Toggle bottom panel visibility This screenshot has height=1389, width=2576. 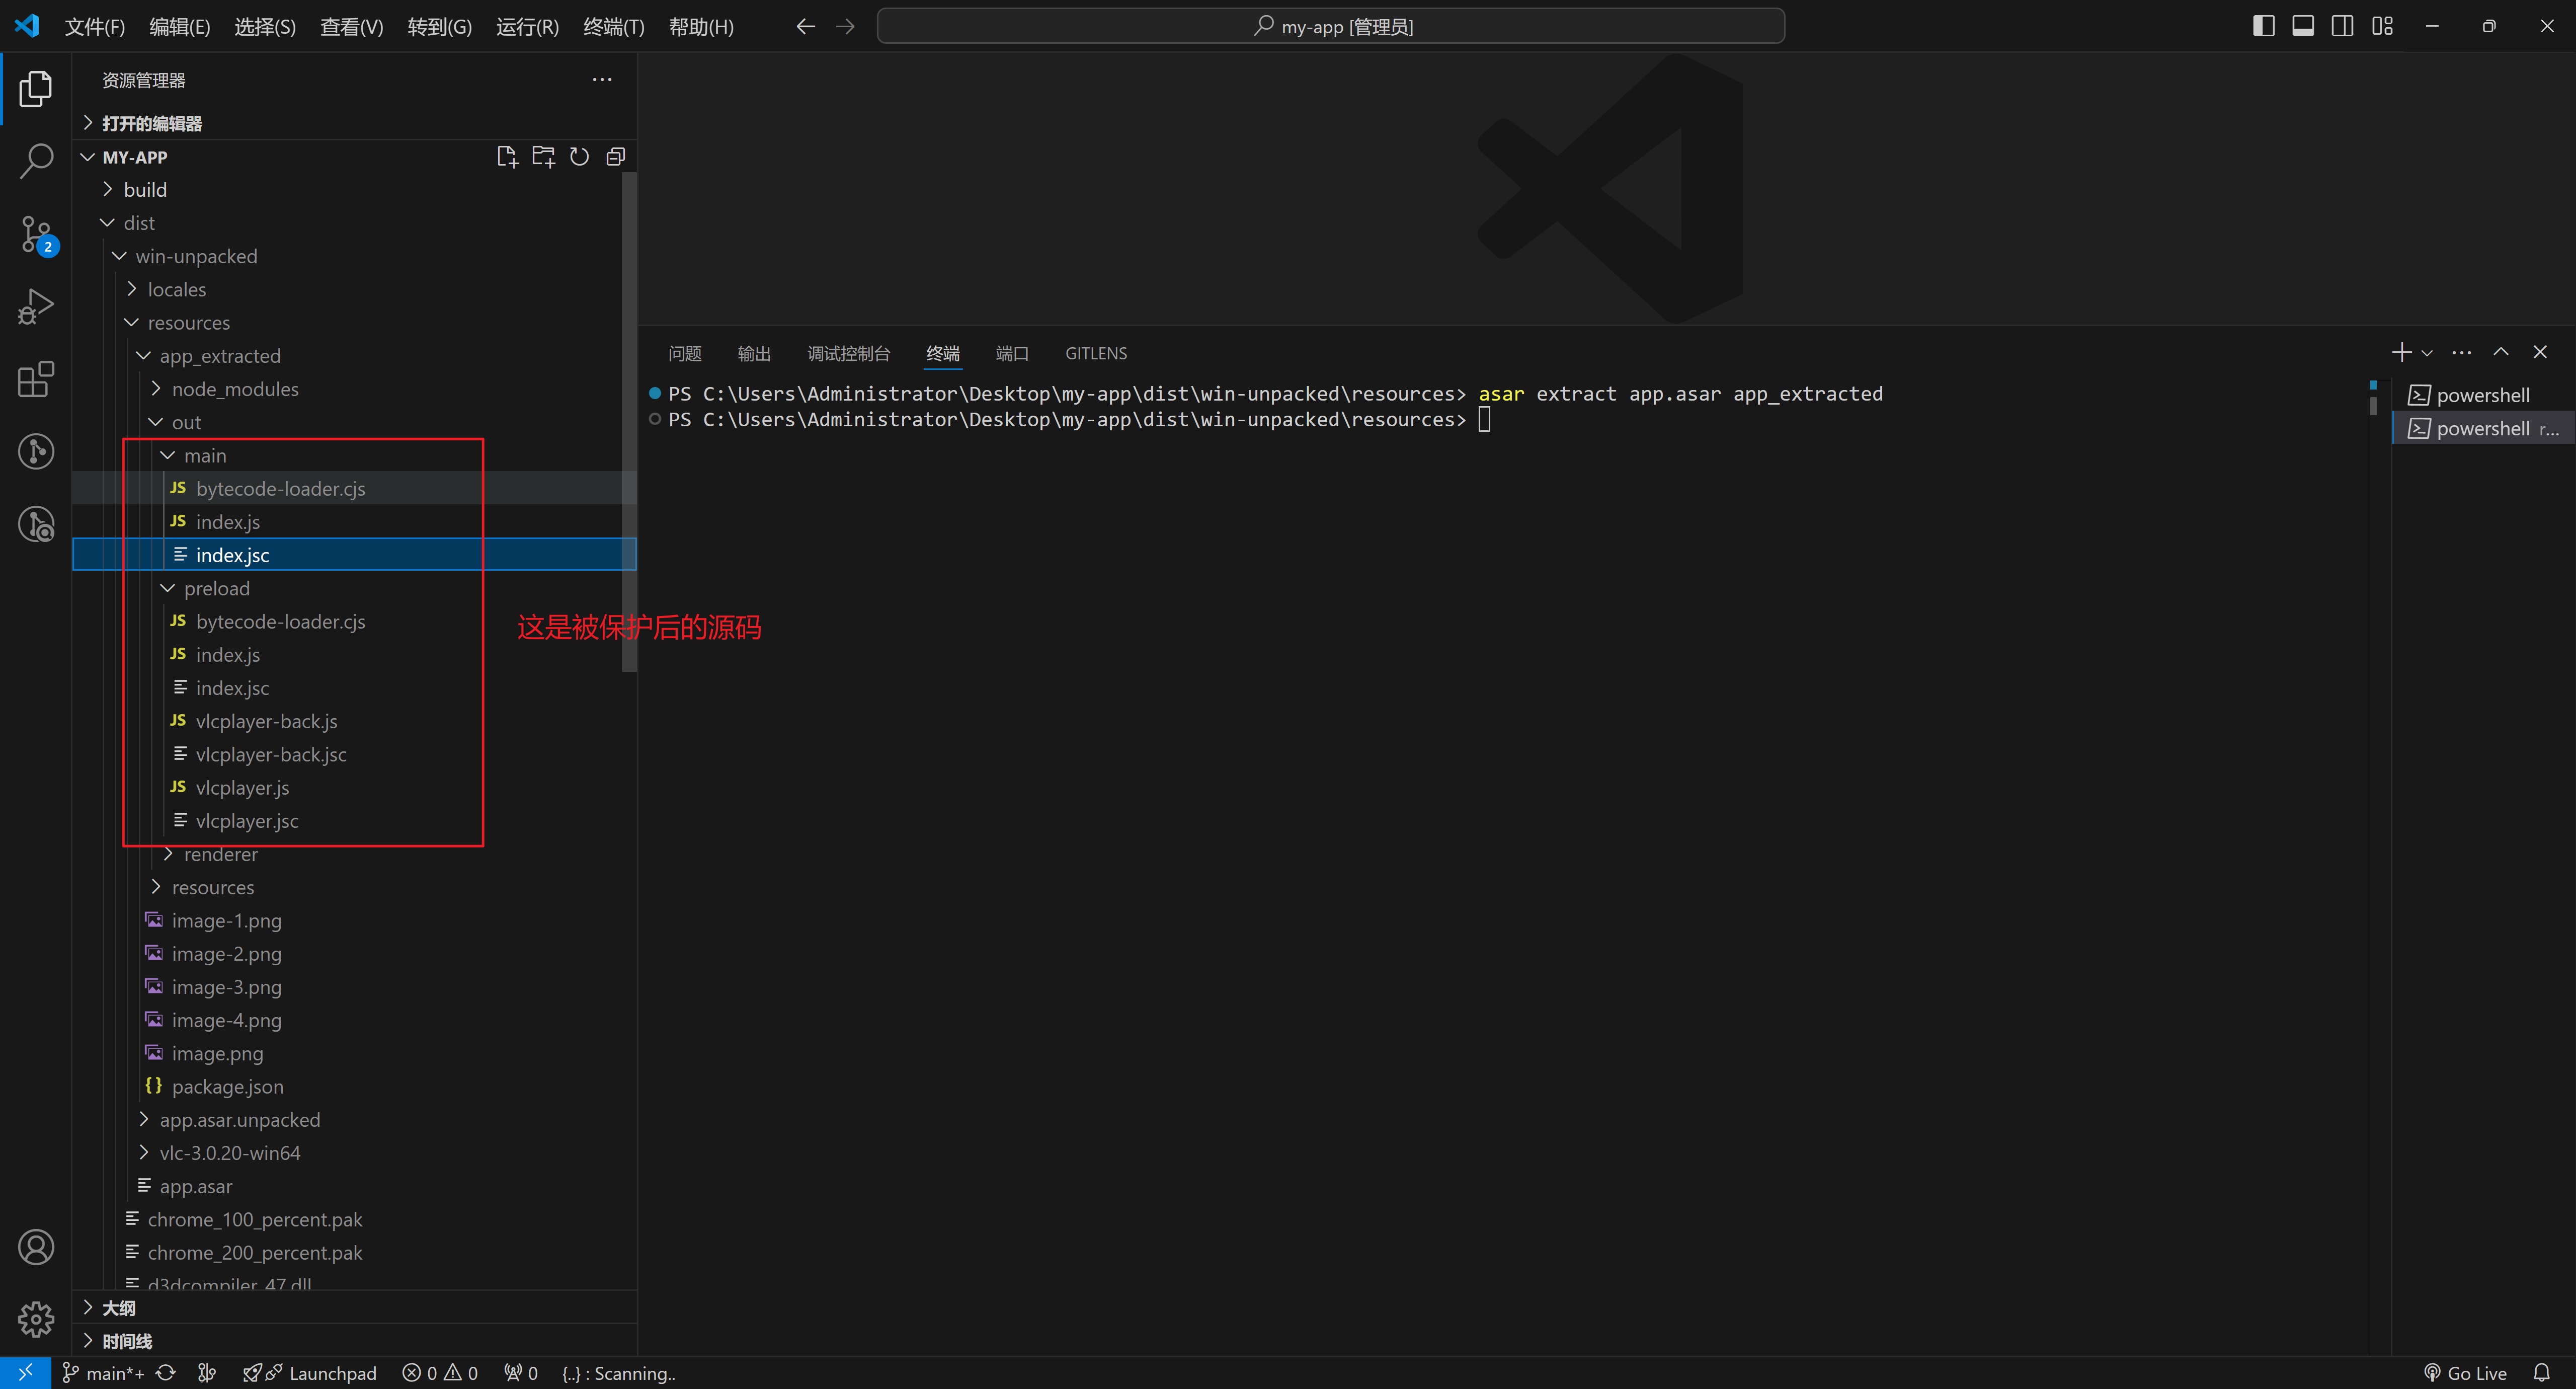(2303, 26)
